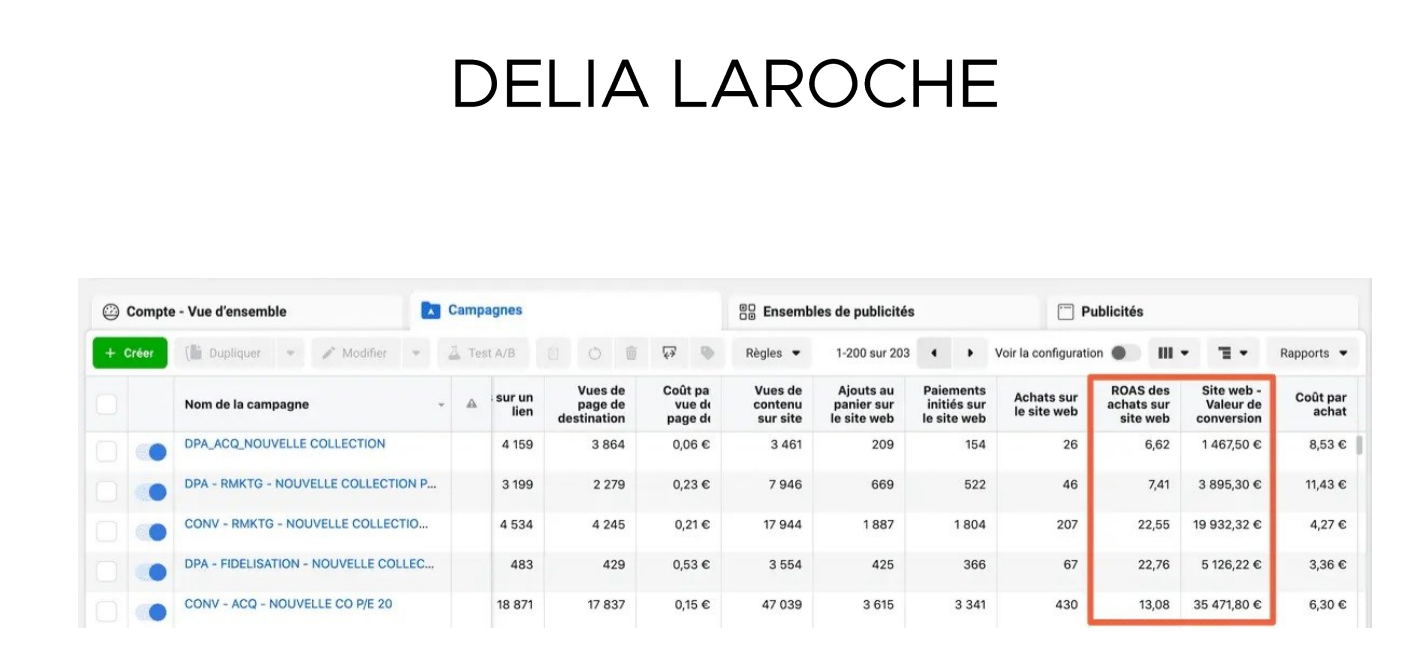This screenshot has height=672, width=1423.
Task: Toggle off DPA - RMKTG campaign switch
Action: click(151, 492)
